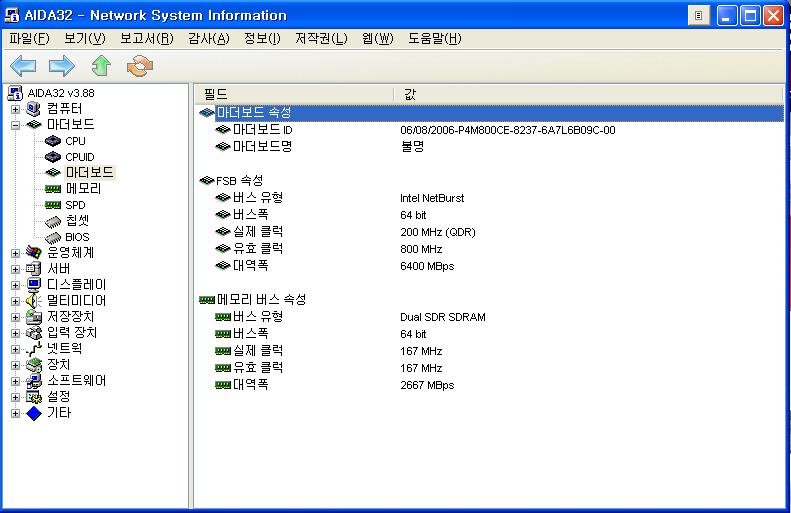Open the 칩셋 tree item
Viewport: 791px width, 513px height.
[76, 221]
